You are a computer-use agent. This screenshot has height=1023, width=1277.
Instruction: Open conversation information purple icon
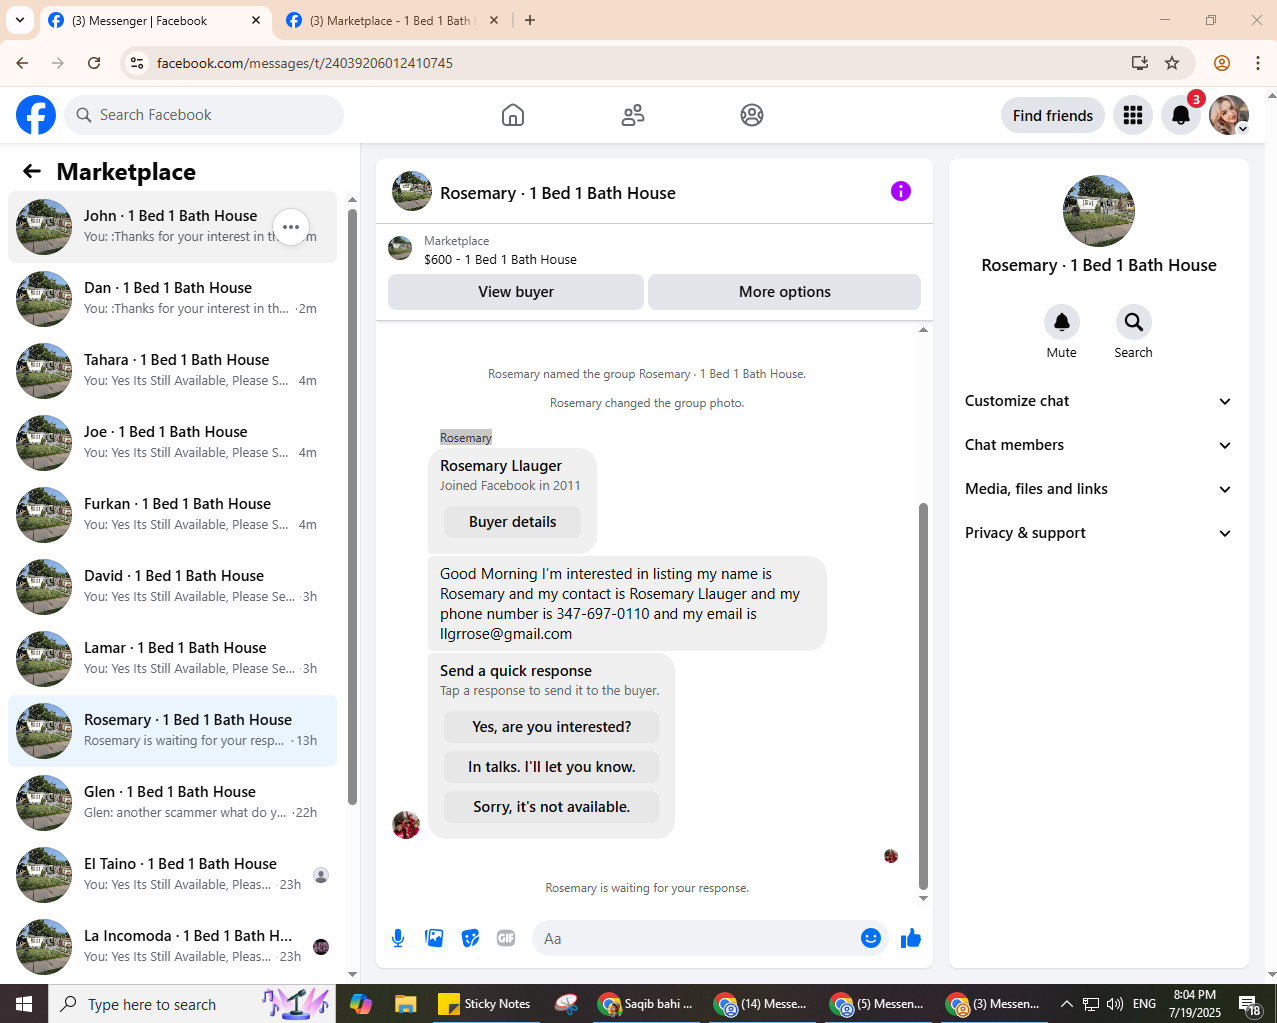(901, 191)
